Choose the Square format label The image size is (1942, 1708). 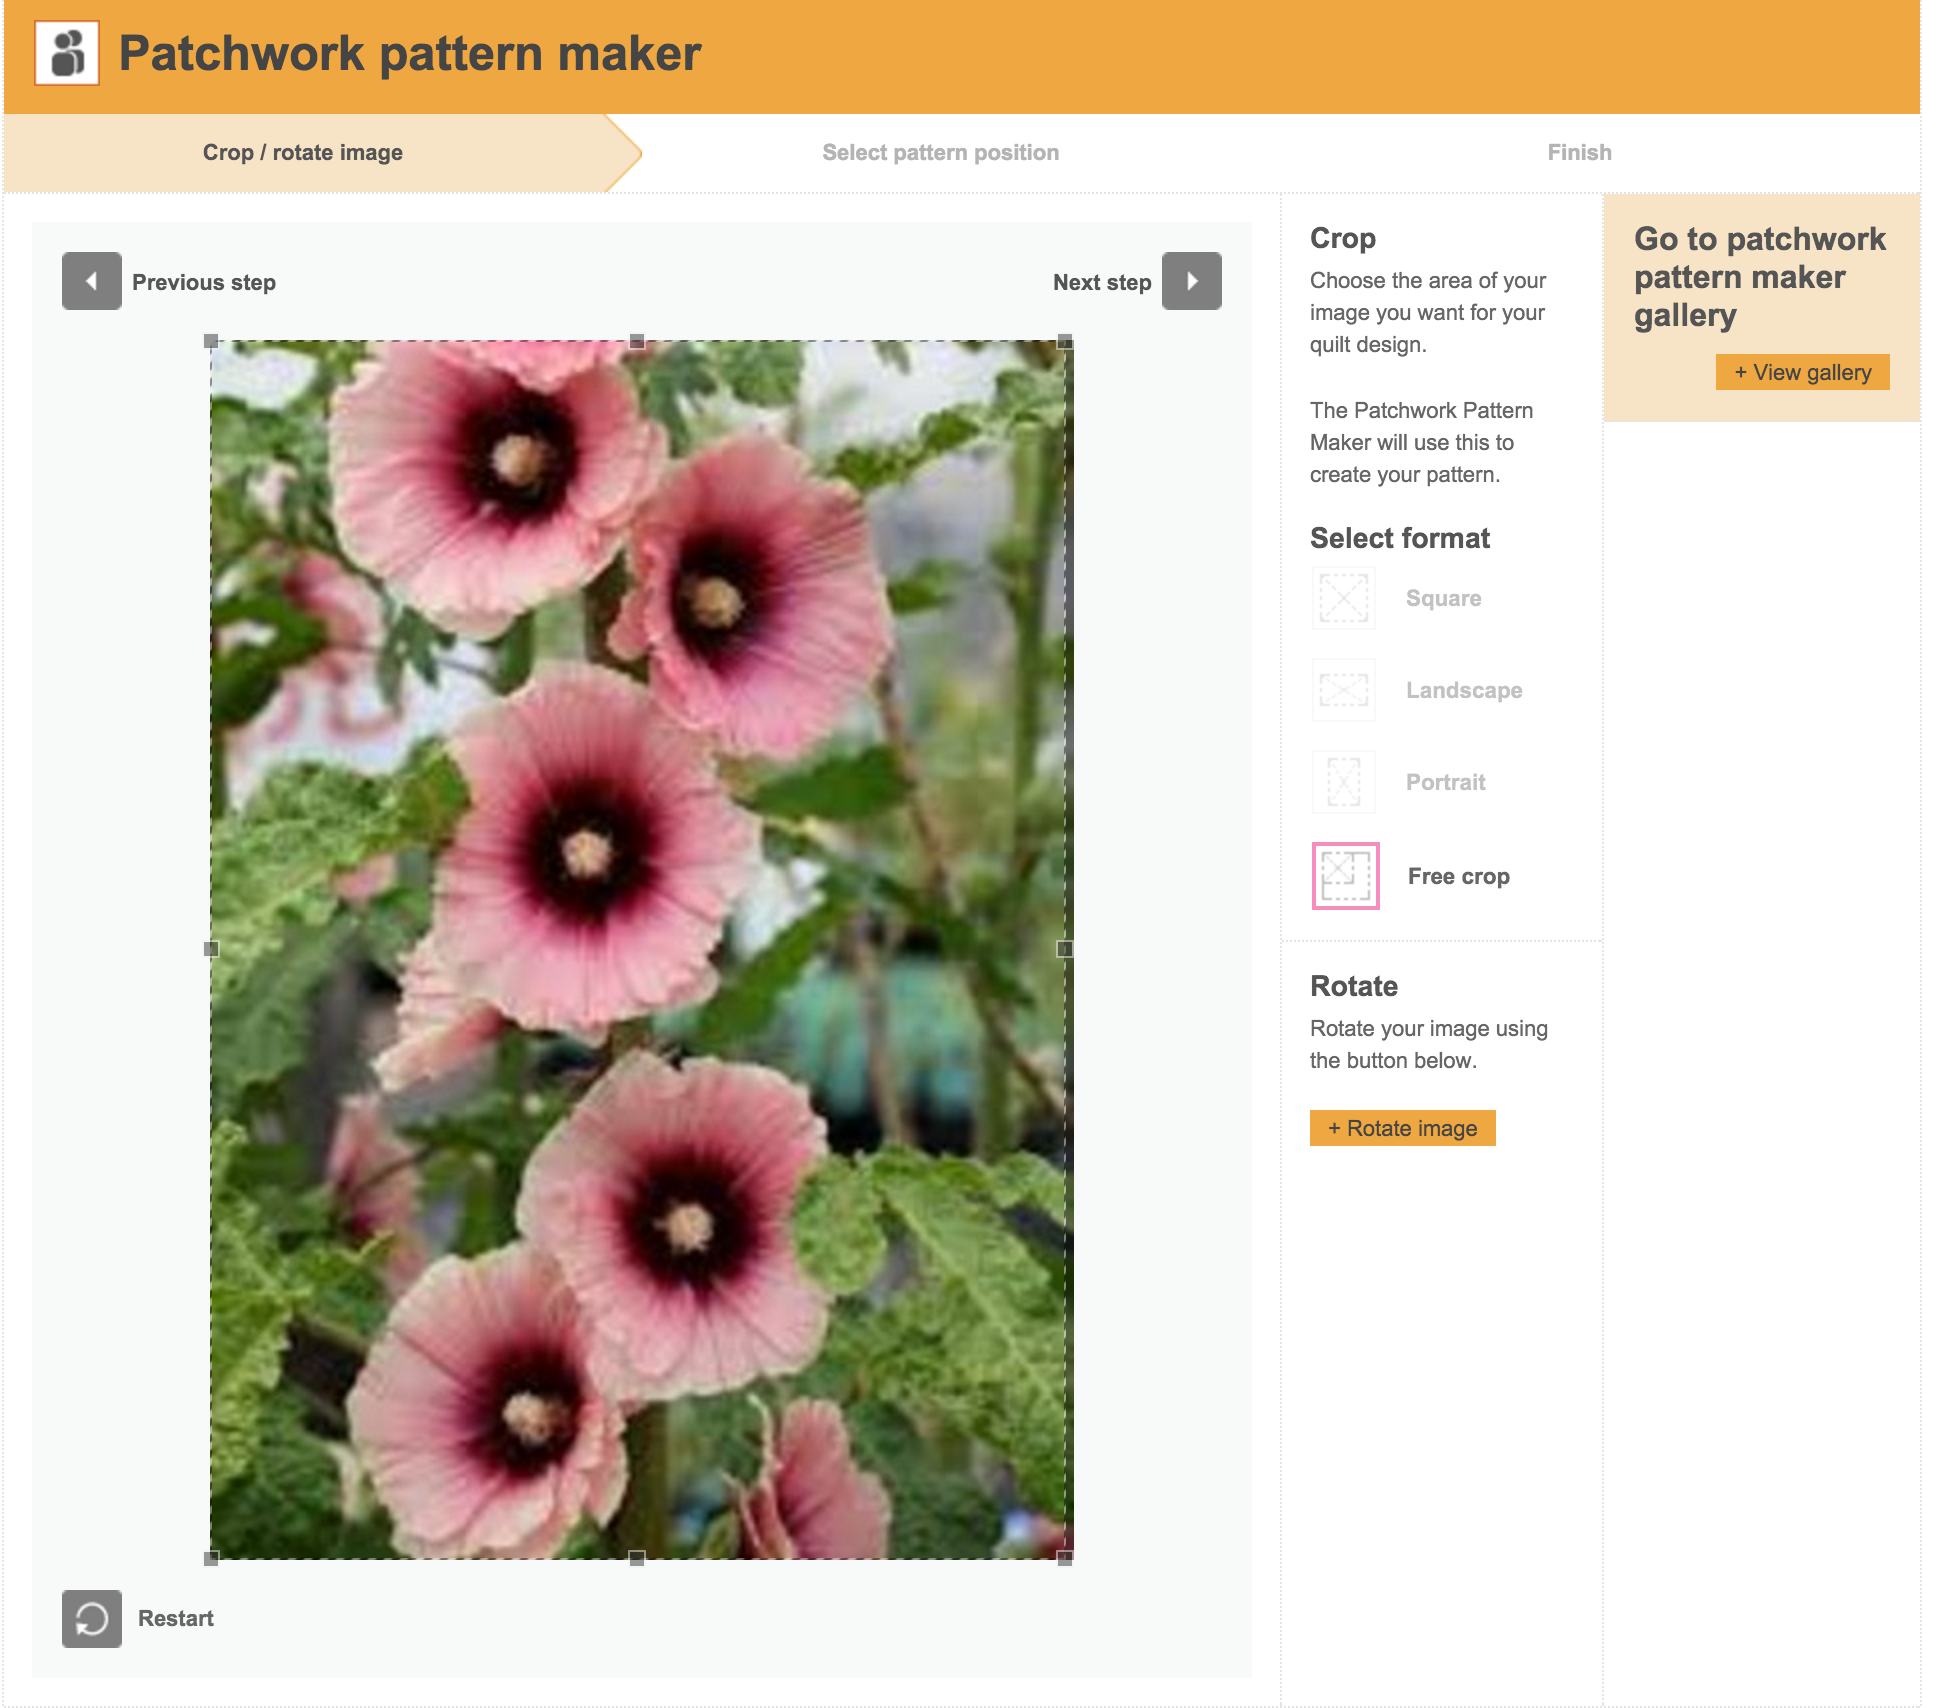pyautogui.click(x=1443, y=598)
